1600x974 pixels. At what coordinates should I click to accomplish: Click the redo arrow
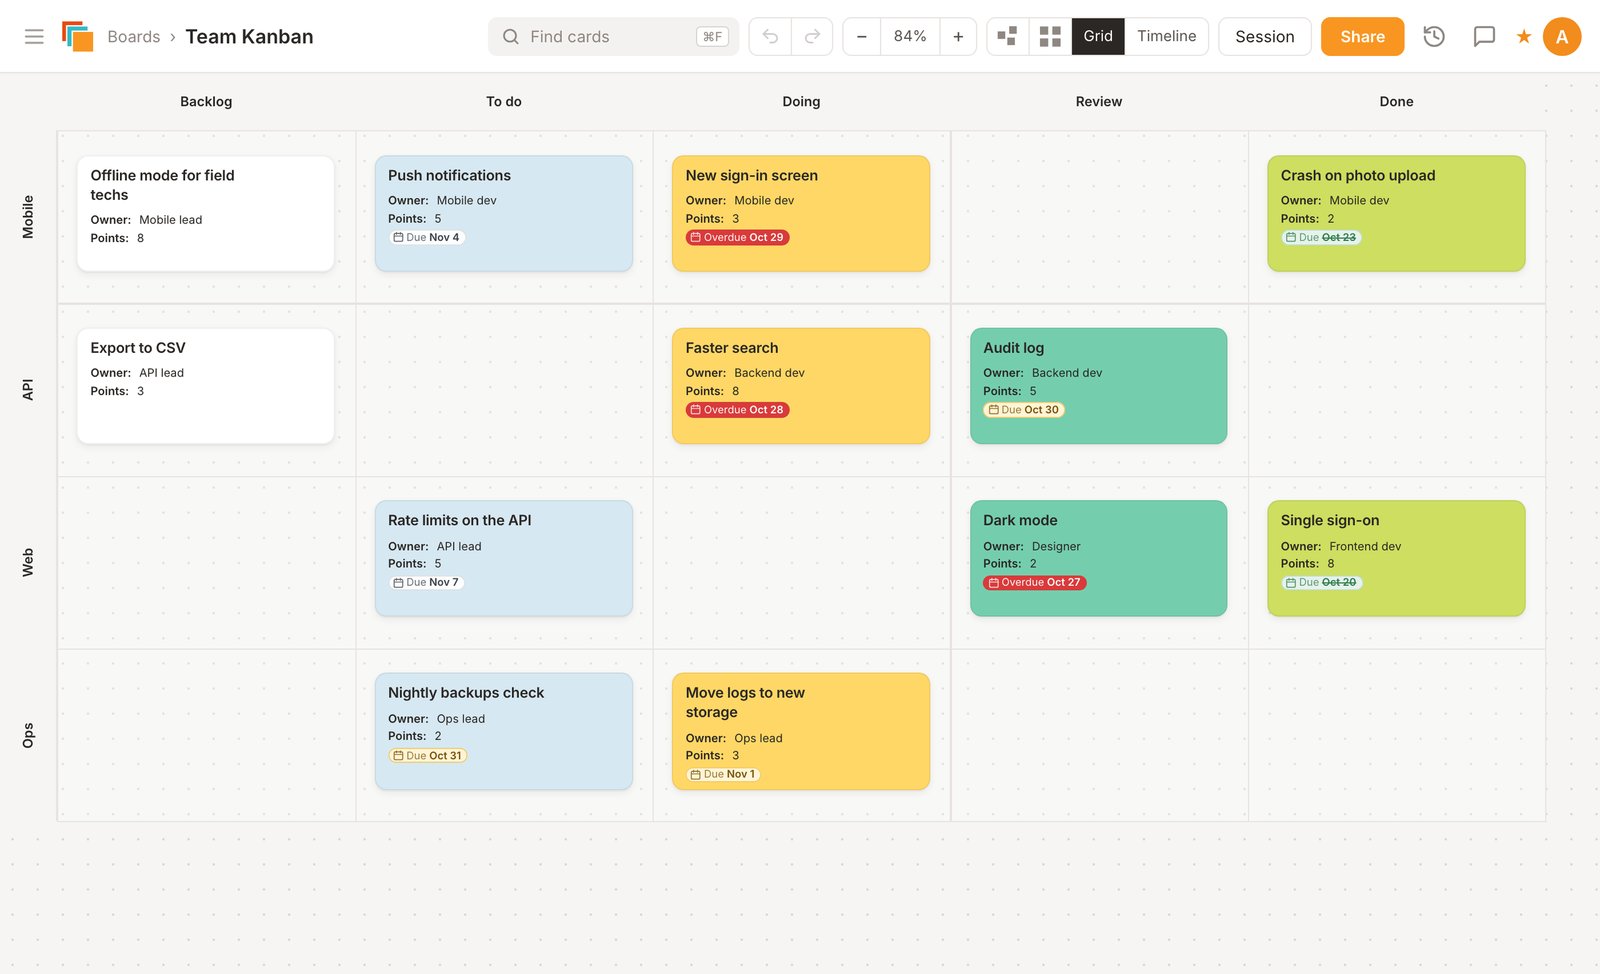coord(812,37)
